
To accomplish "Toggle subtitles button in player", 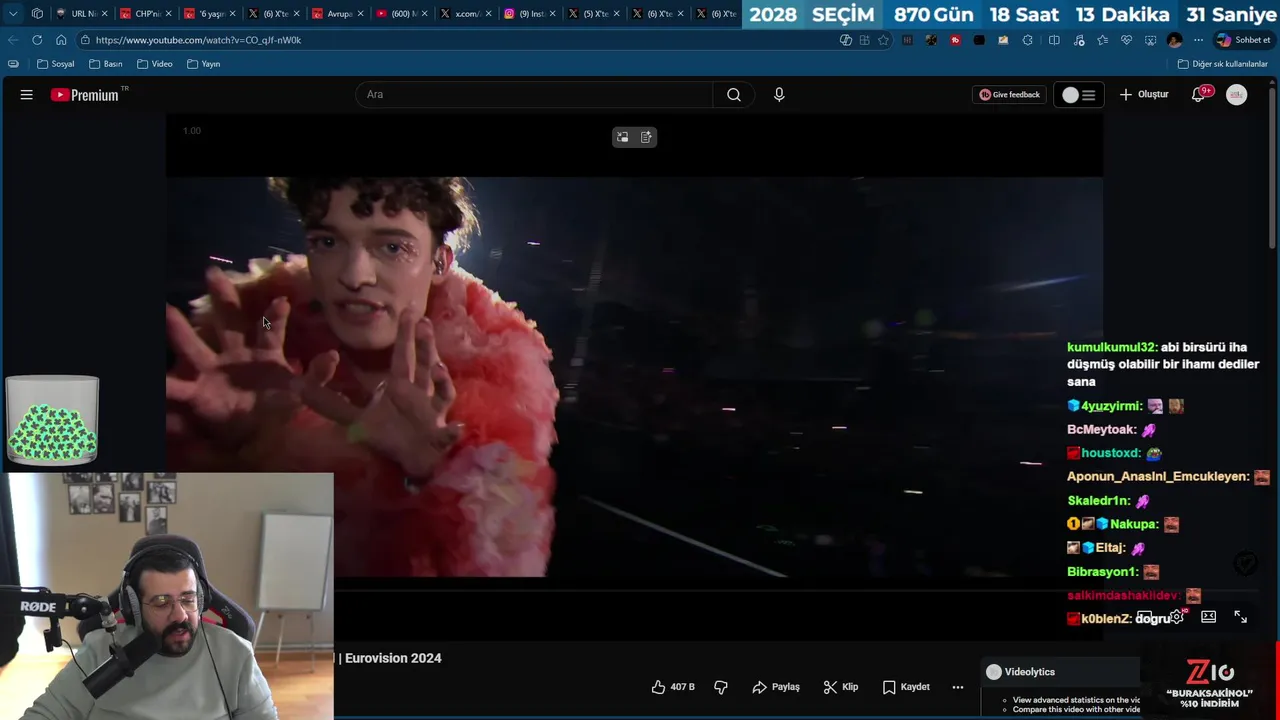I will [x=1145, y=617].
